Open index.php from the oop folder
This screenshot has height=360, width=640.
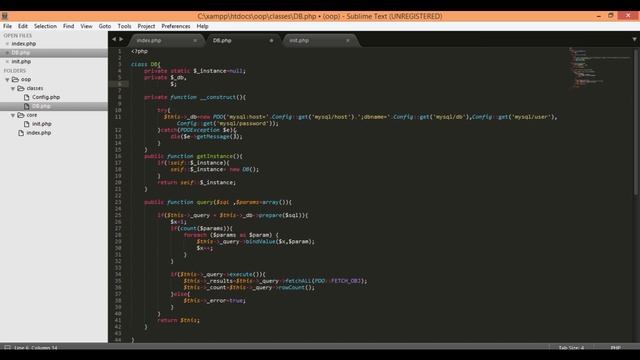coord(39,133)
